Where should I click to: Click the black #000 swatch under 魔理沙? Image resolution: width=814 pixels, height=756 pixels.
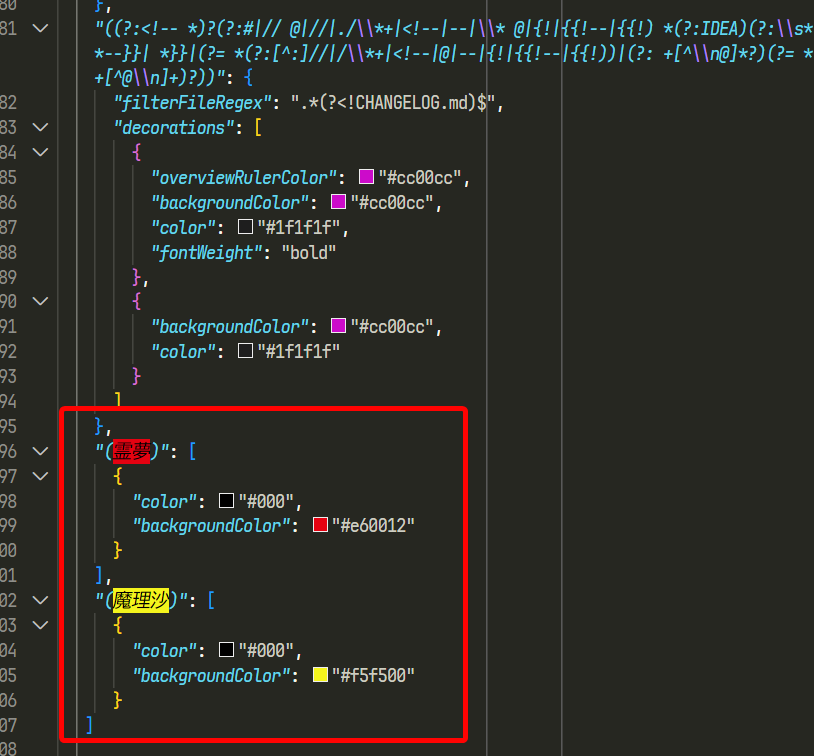pos(226,650)
